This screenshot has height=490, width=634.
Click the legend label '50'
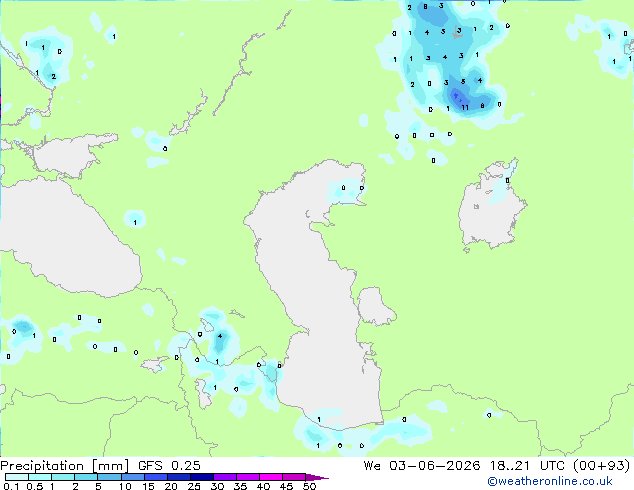click(310, 486)
